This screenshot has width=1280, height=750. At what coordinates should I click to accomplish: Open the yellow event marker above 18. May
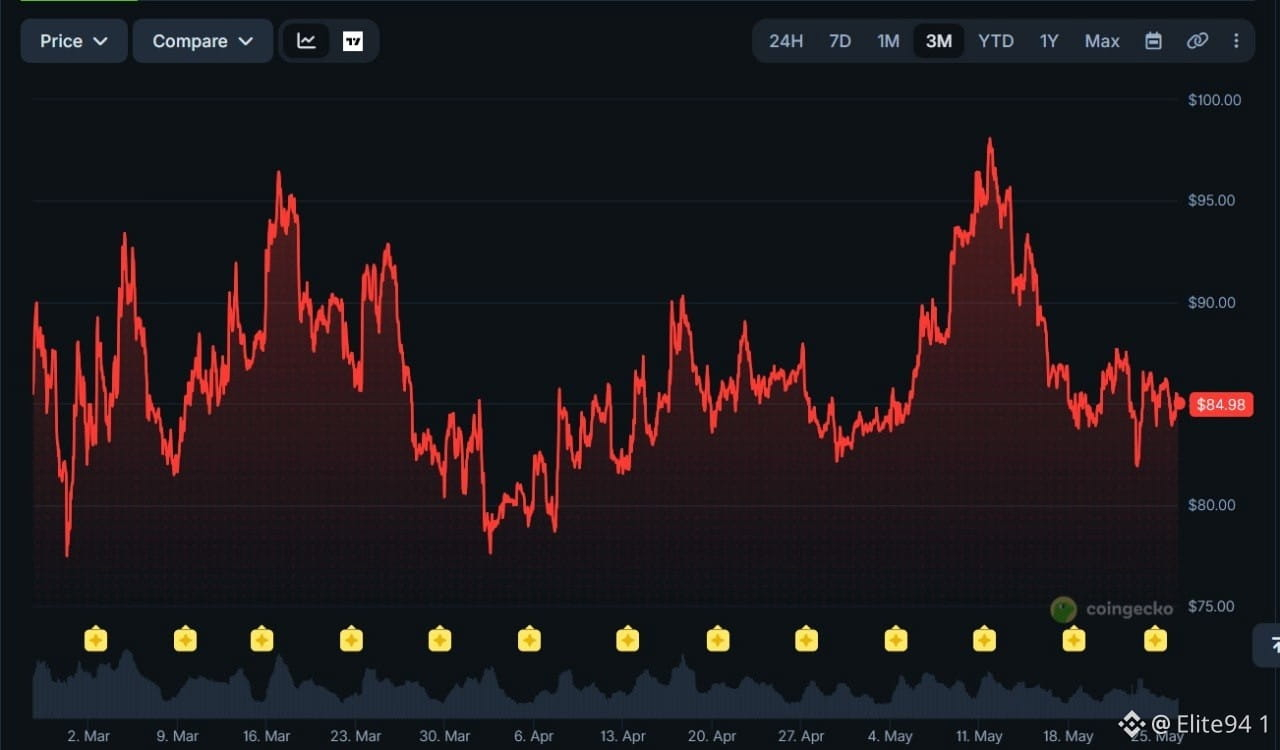coord(1074,638)
